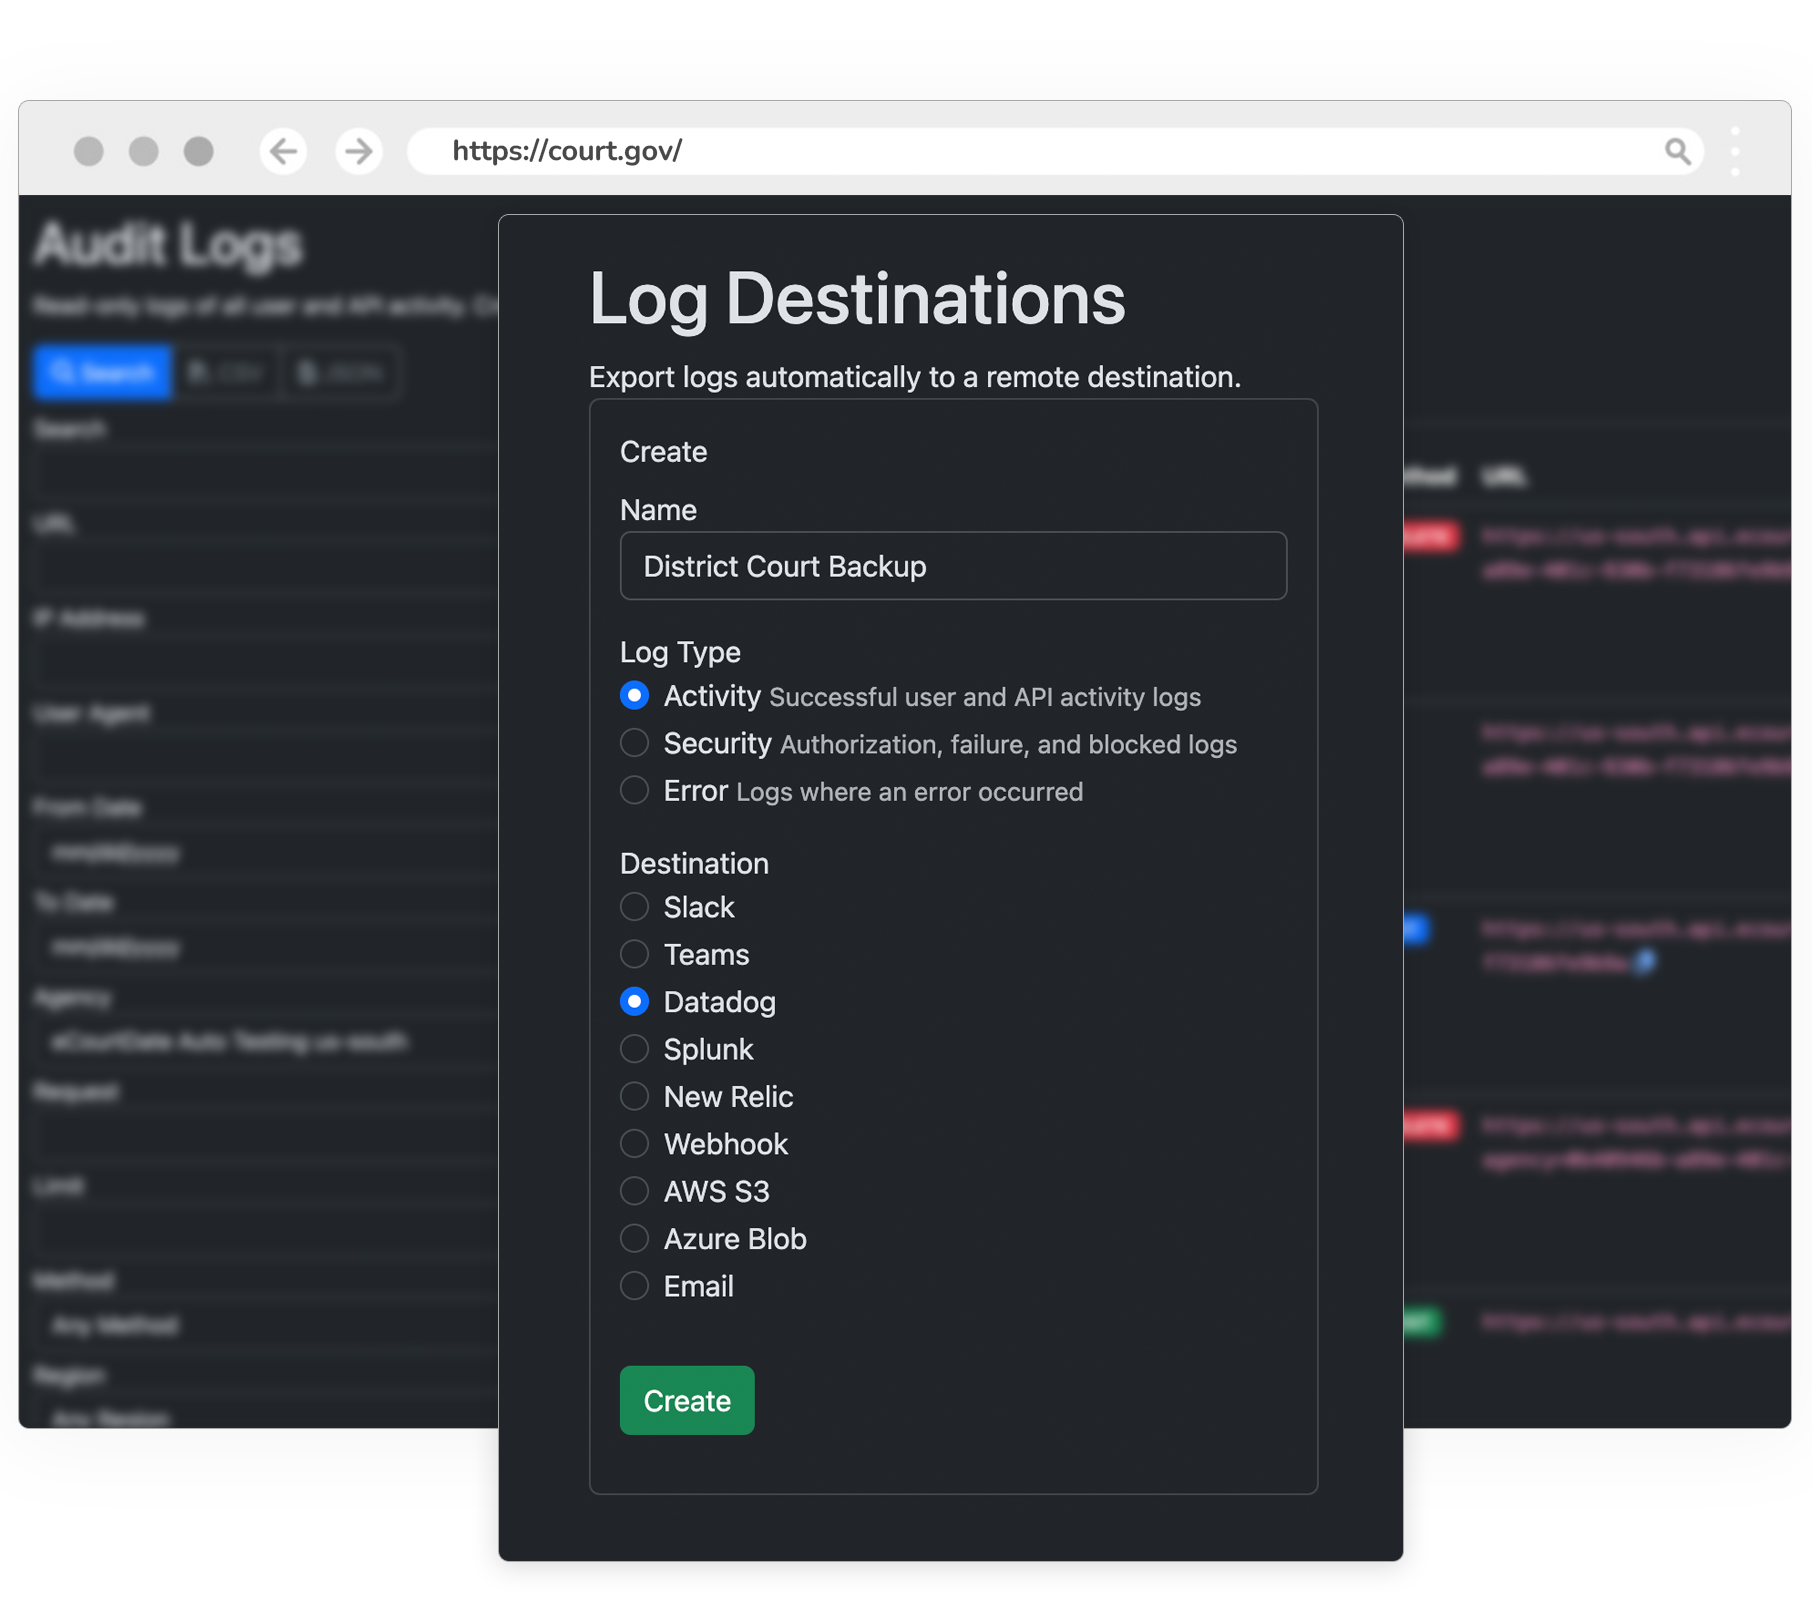Click 'Authorization, failure, and blocked logs' description
This screenshot has width=1812, height=1600.
click(1008, 745)
